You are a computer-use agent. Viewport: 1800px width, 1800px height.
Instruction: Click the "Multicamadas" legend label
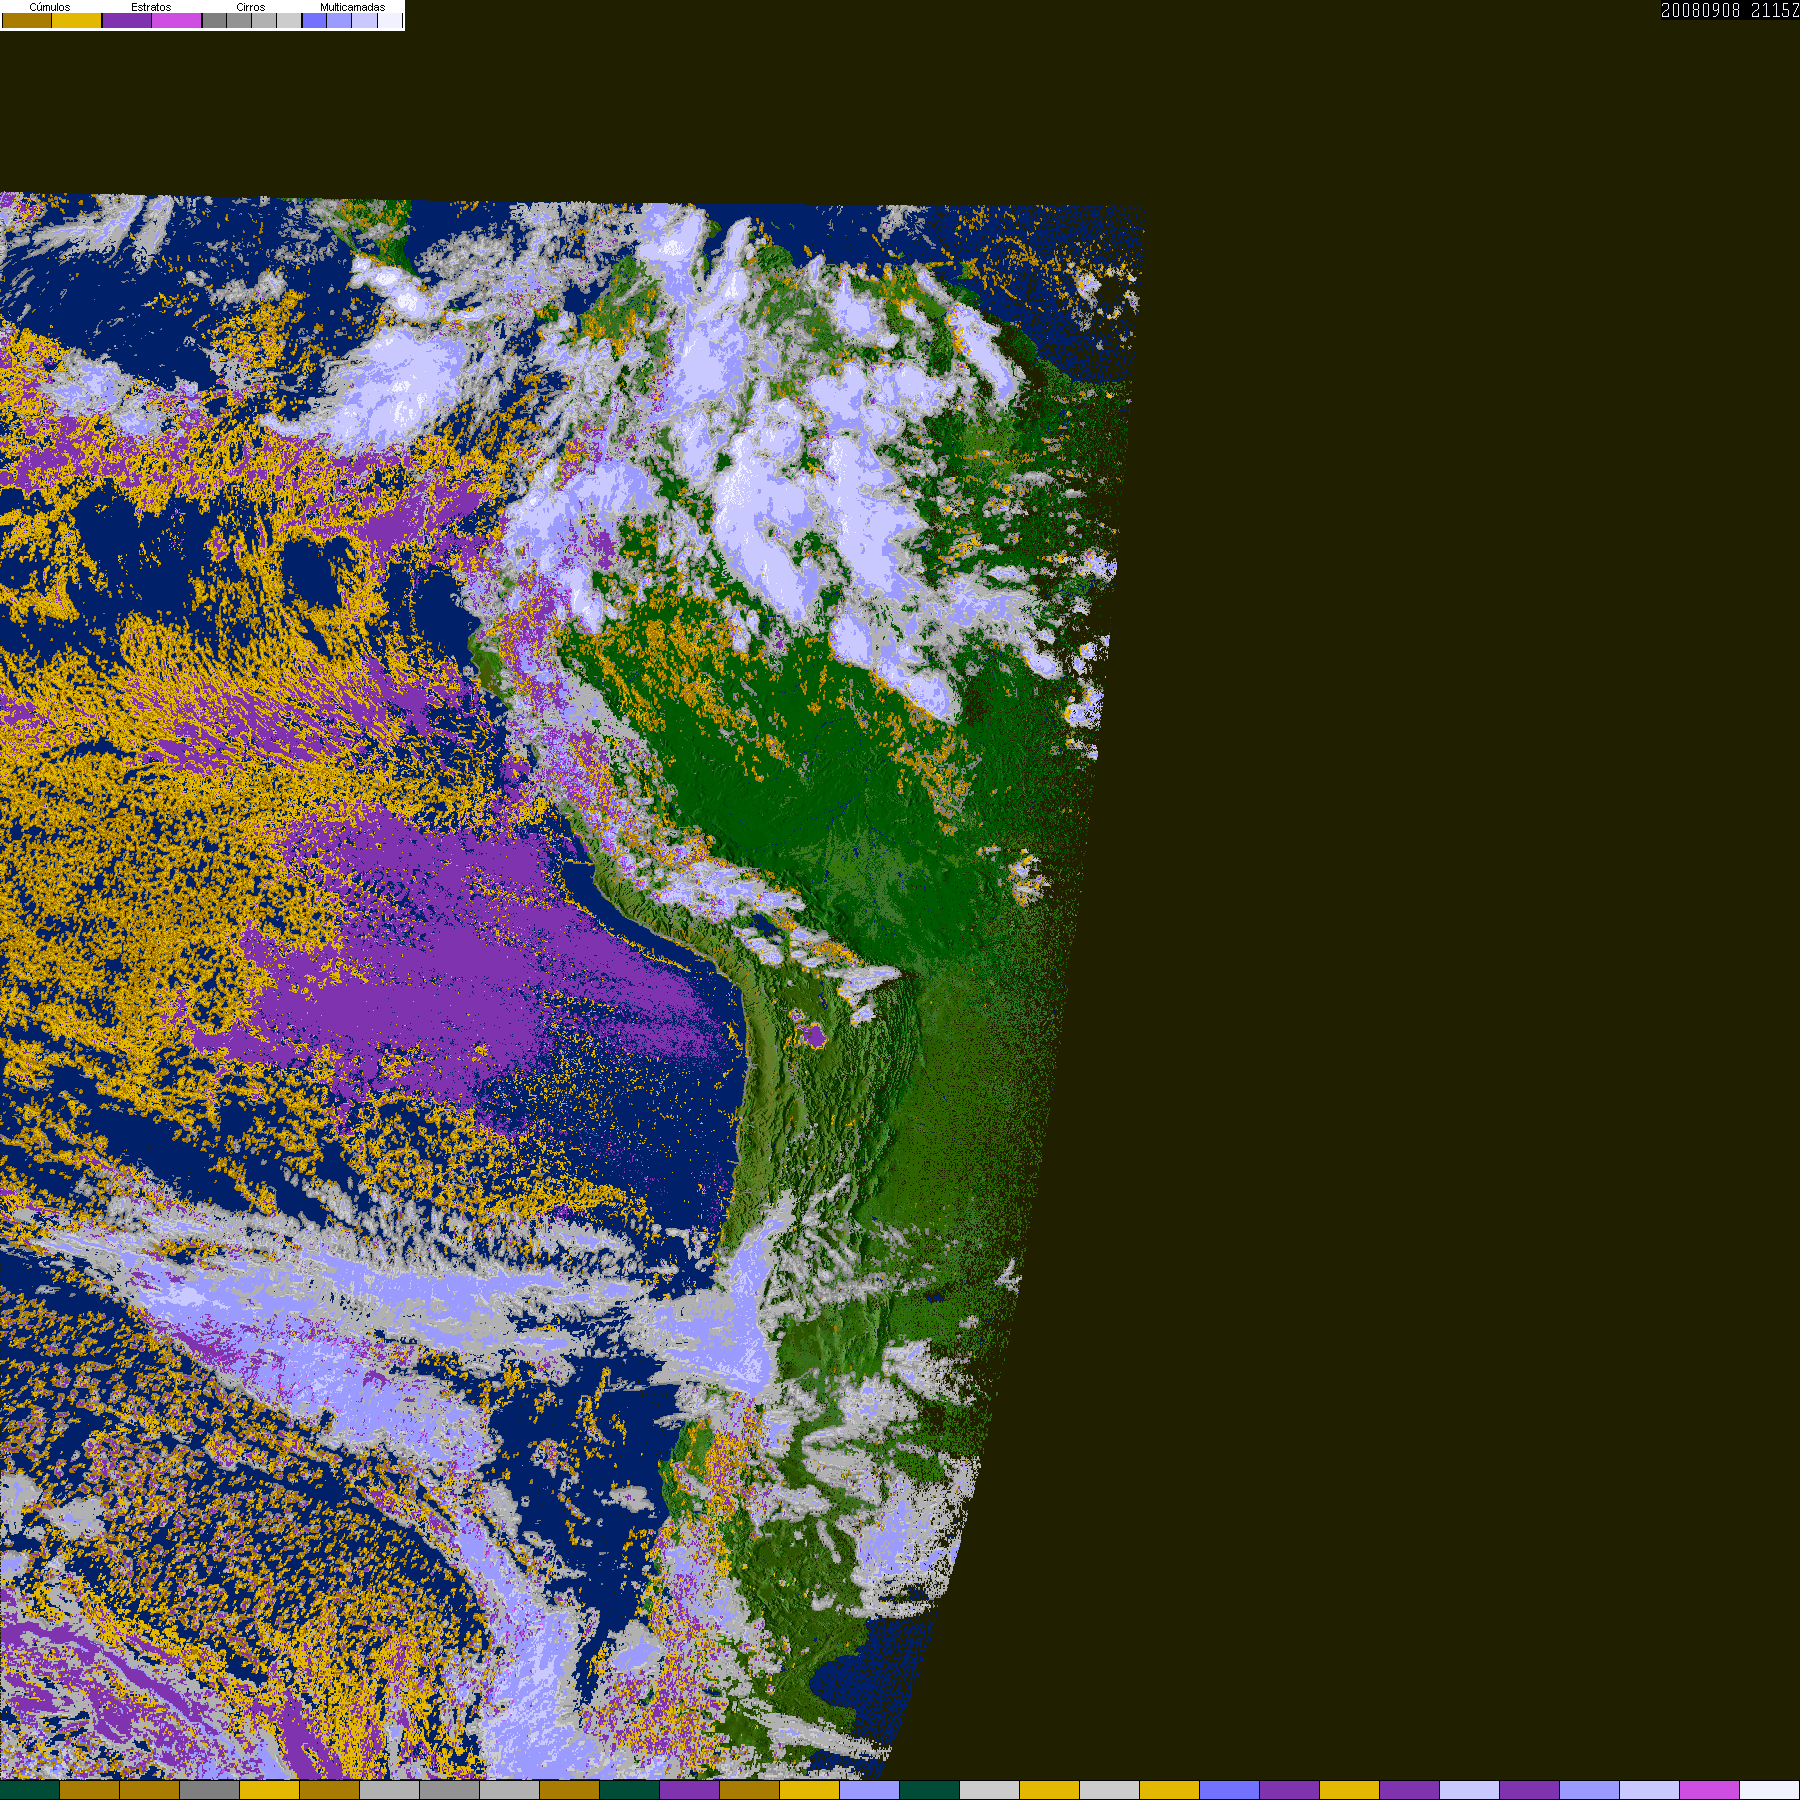(352, 7)
